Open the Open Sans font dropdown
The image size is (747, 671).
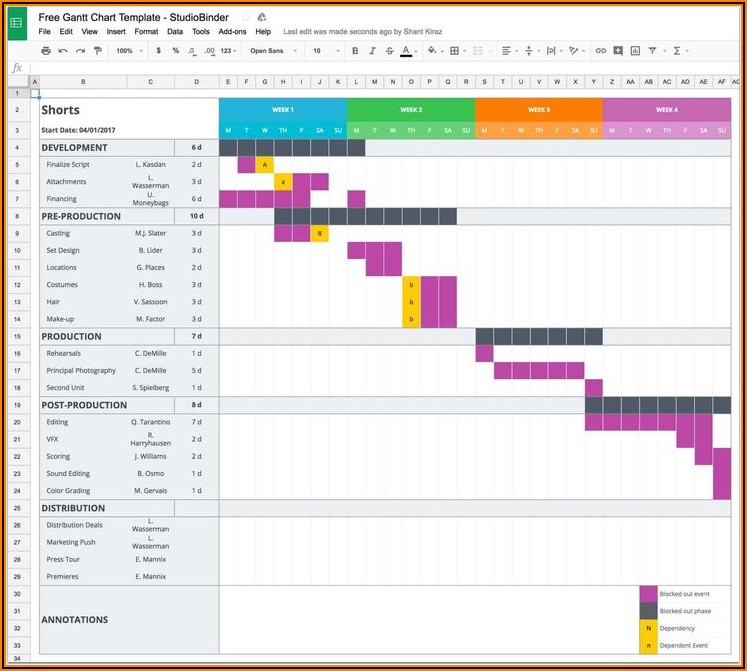pyautogui.click(x=271, y=51)
